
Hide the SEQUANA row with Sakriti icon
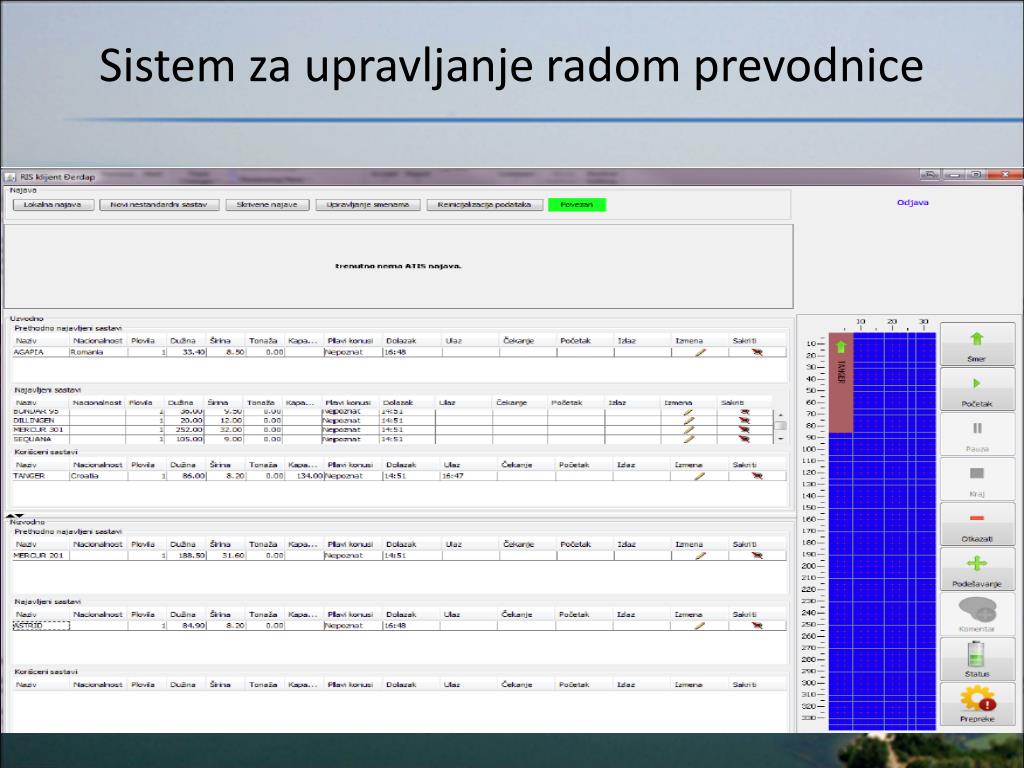click(744, 439)
